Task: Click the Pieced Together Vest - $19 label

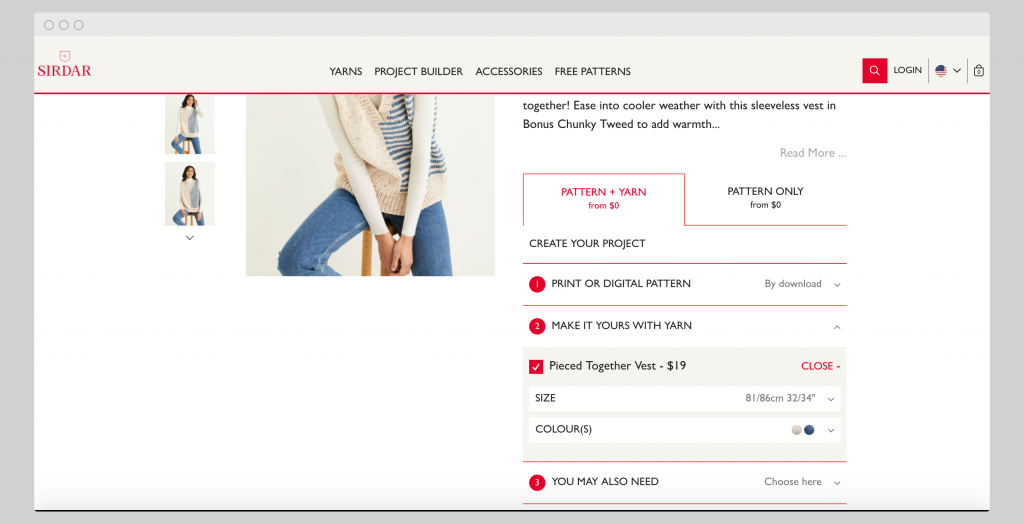Action: point(617,366)
